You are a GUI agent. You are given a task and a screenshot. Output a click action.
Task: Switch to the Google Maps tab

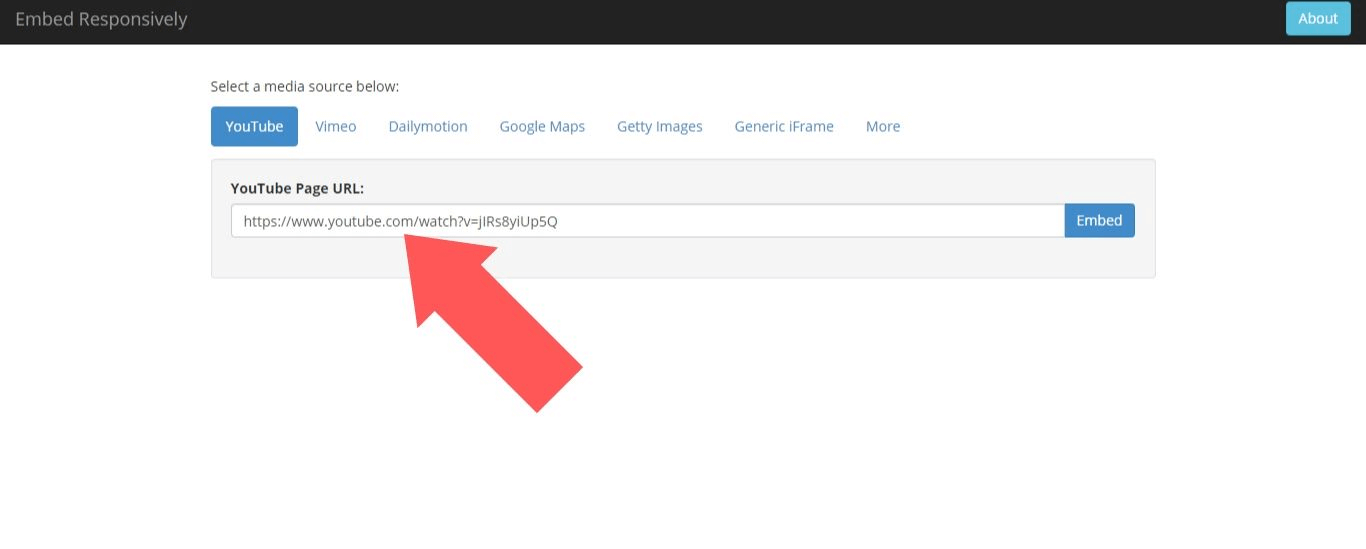pyautogui.click(x=542, y=126)
